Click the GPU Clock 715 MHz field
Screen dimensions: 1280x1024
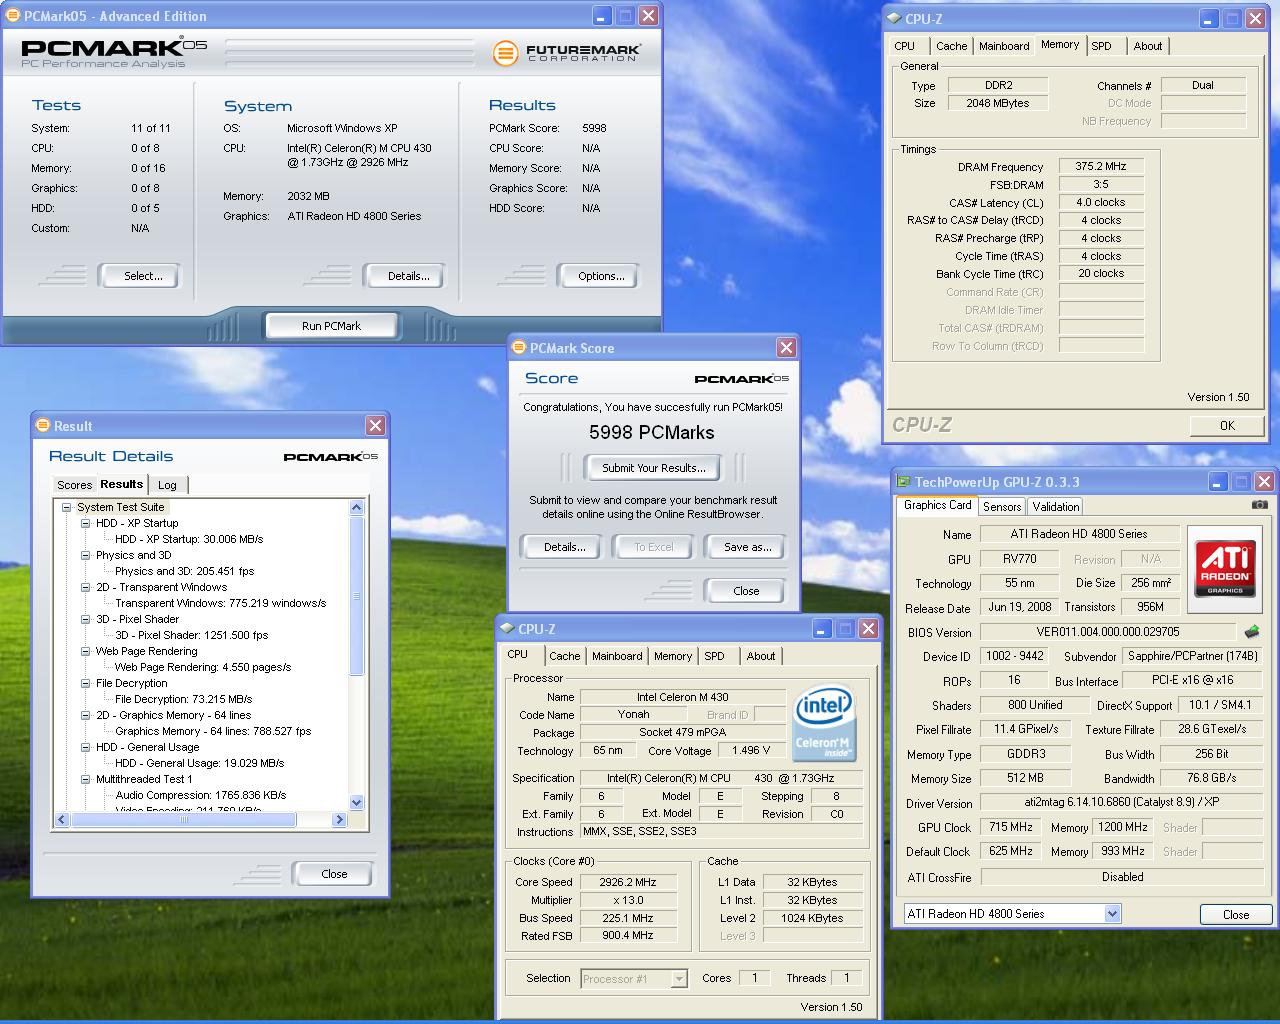point(1012,828)
